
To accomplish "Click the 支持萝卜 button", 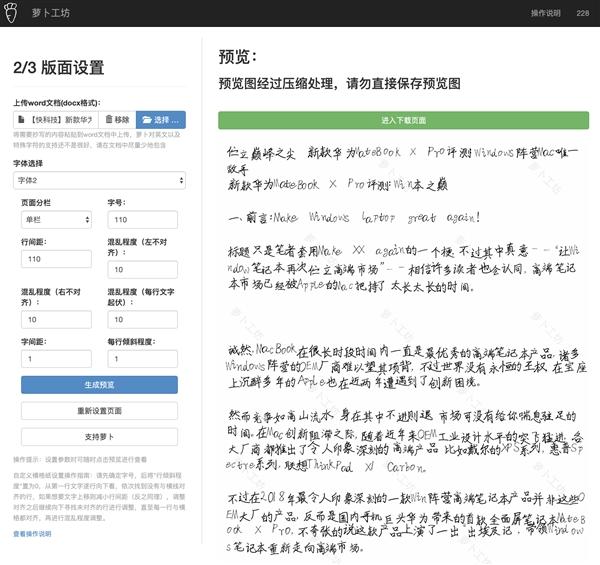I will pos(99,437).
